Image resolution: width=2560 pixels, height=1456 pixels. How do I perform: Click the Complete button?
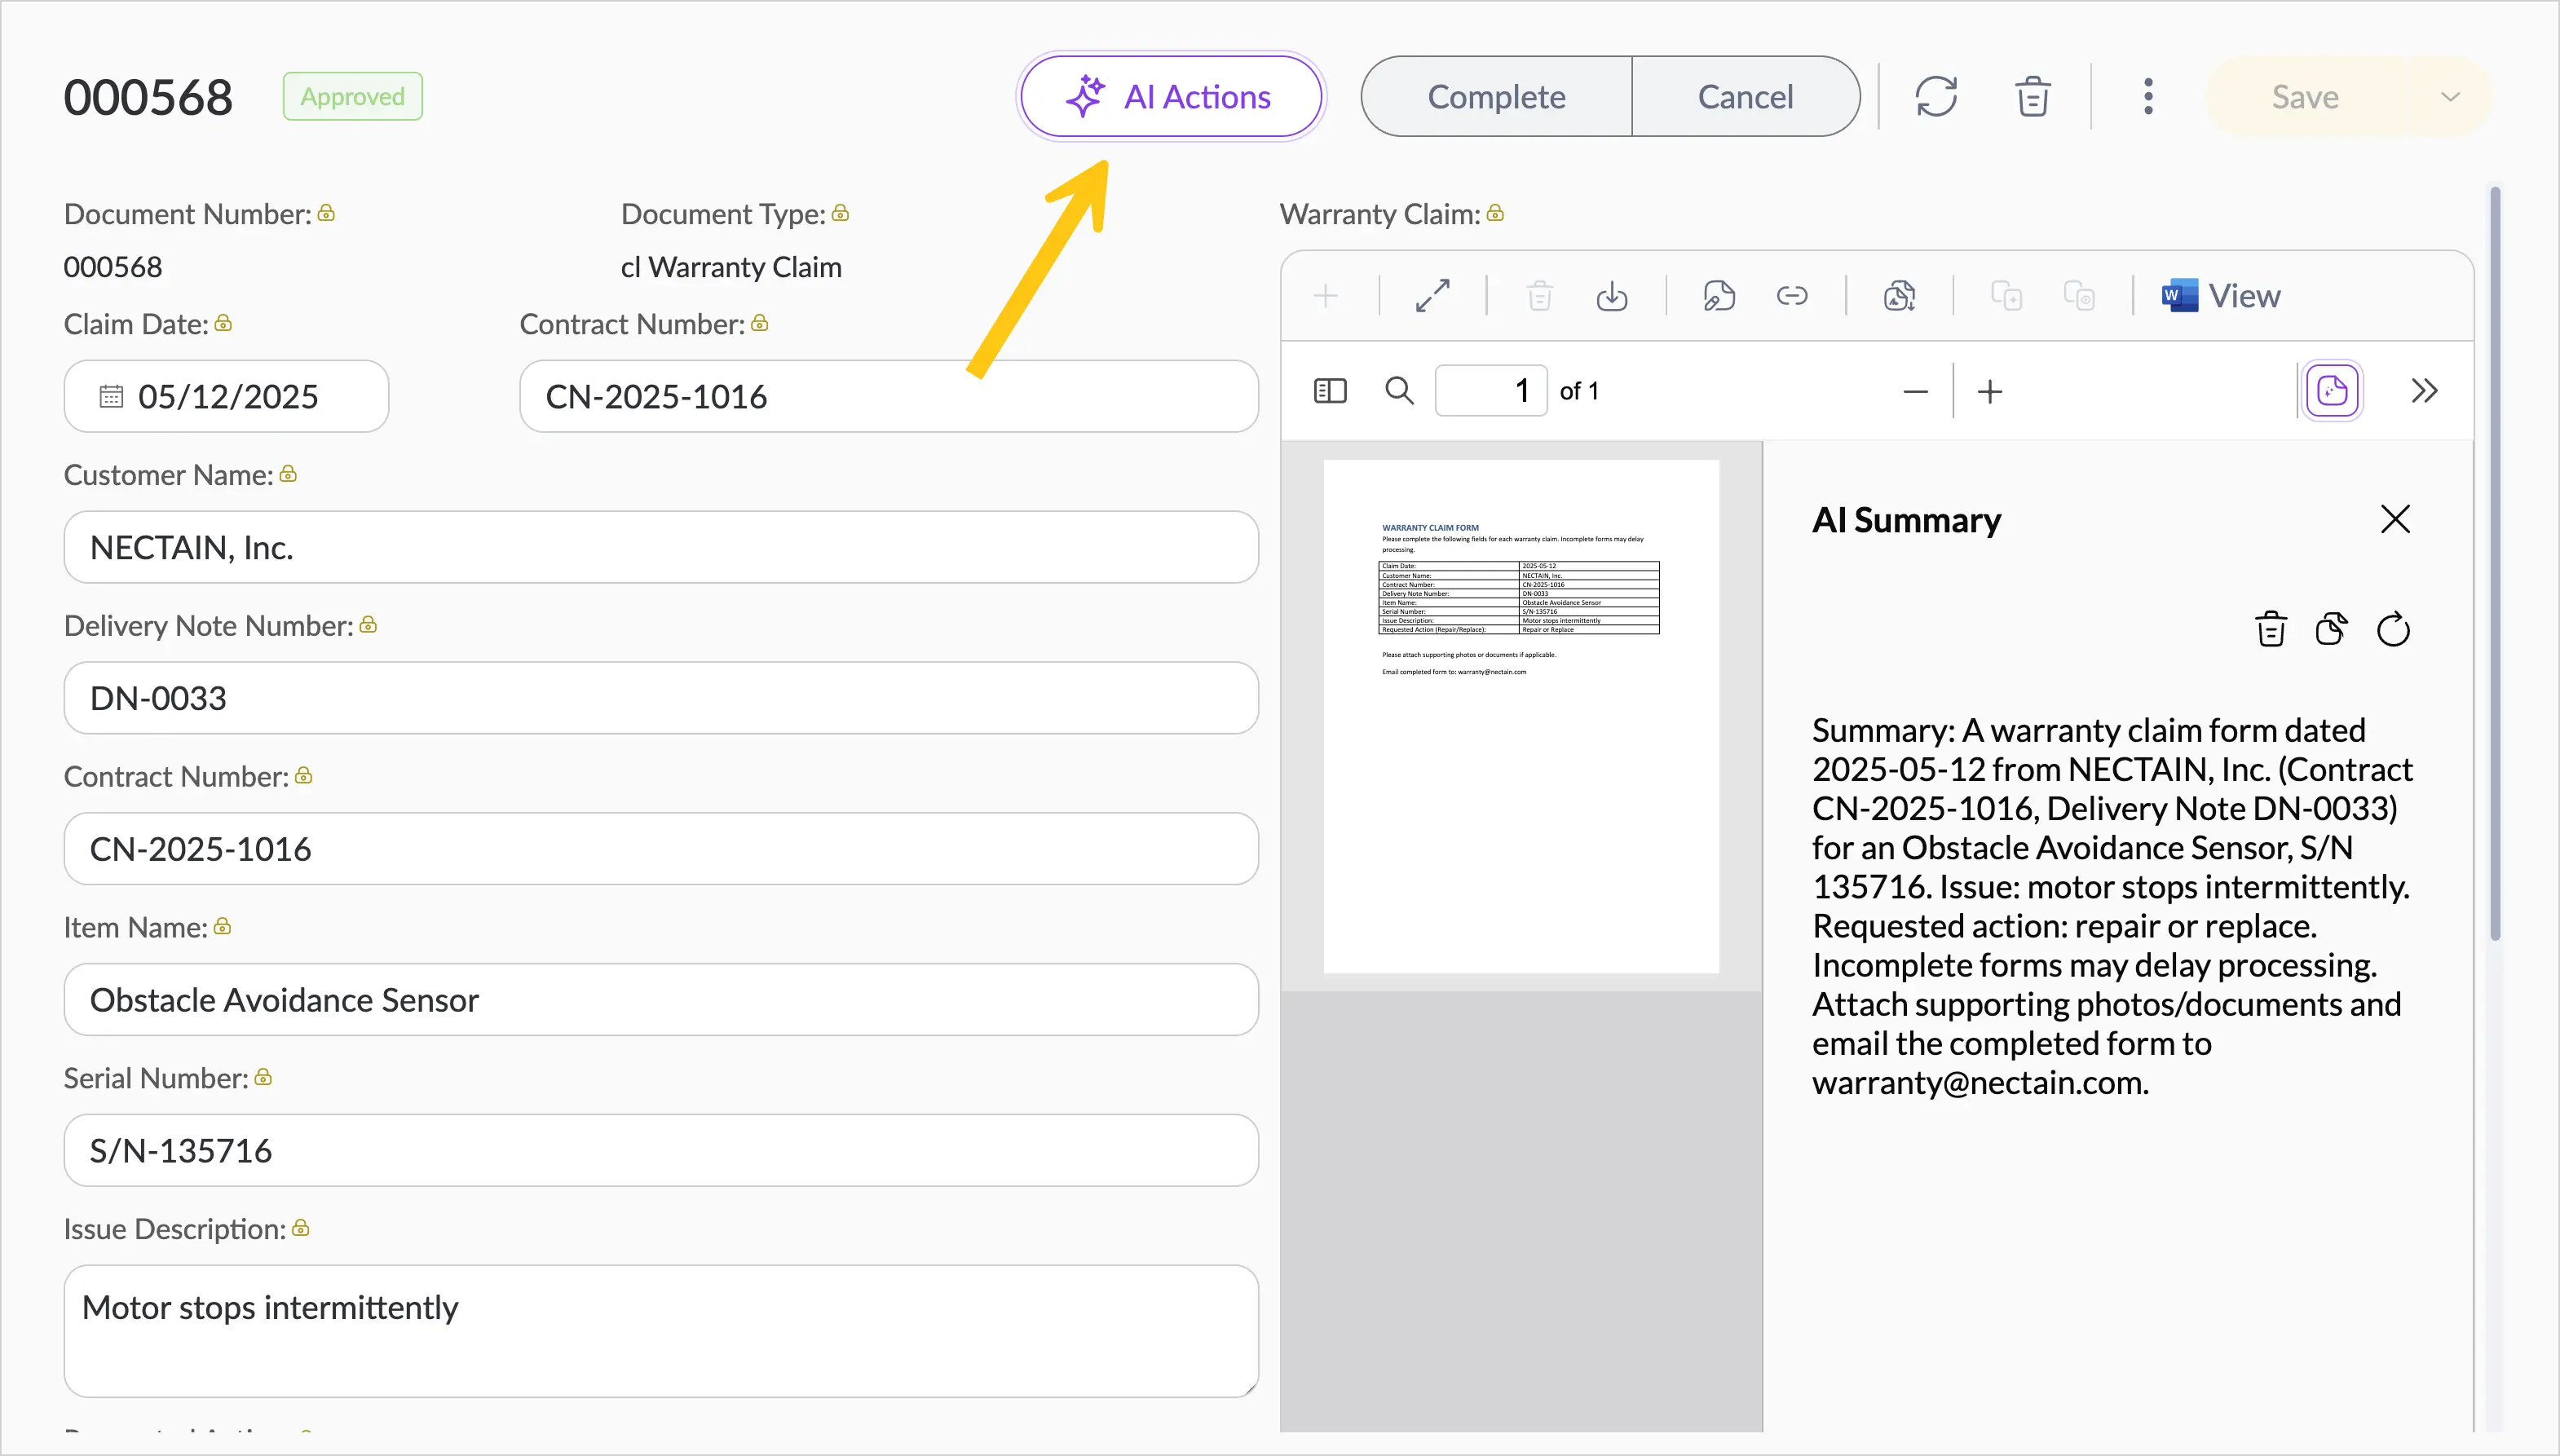[1496, 96]
